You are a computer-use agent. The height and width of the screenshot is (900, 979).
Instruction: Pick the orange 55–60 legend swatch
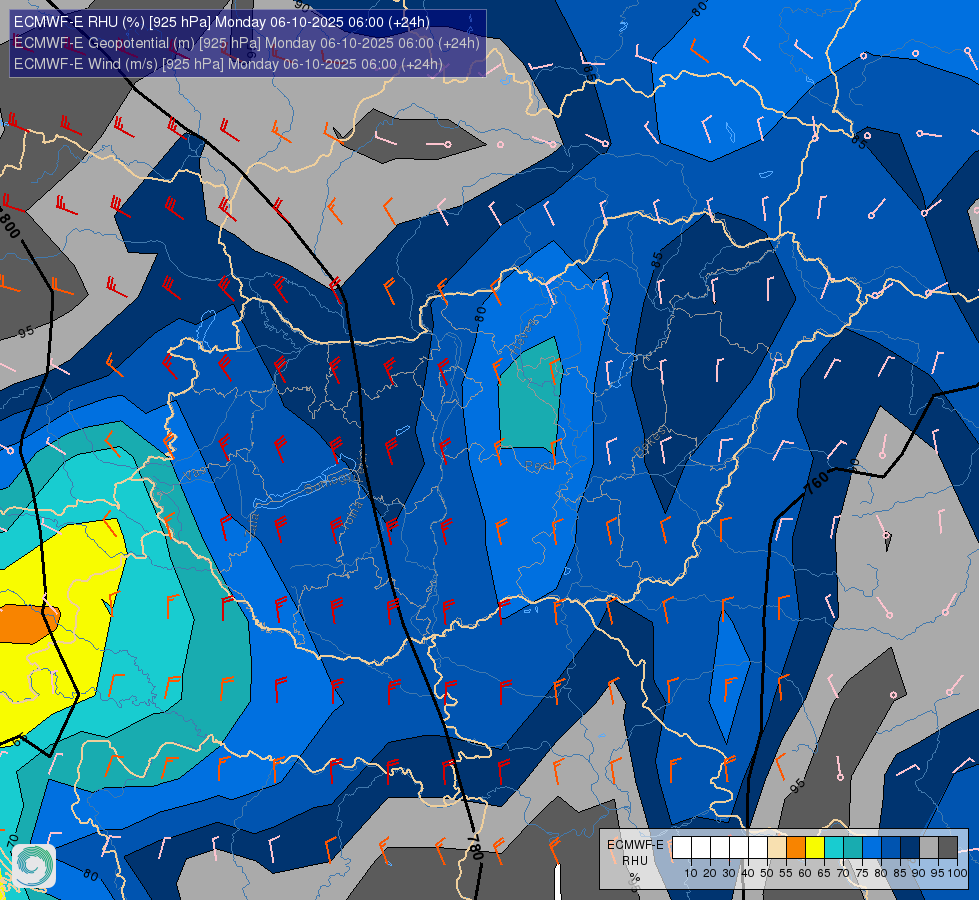[795, 848]
